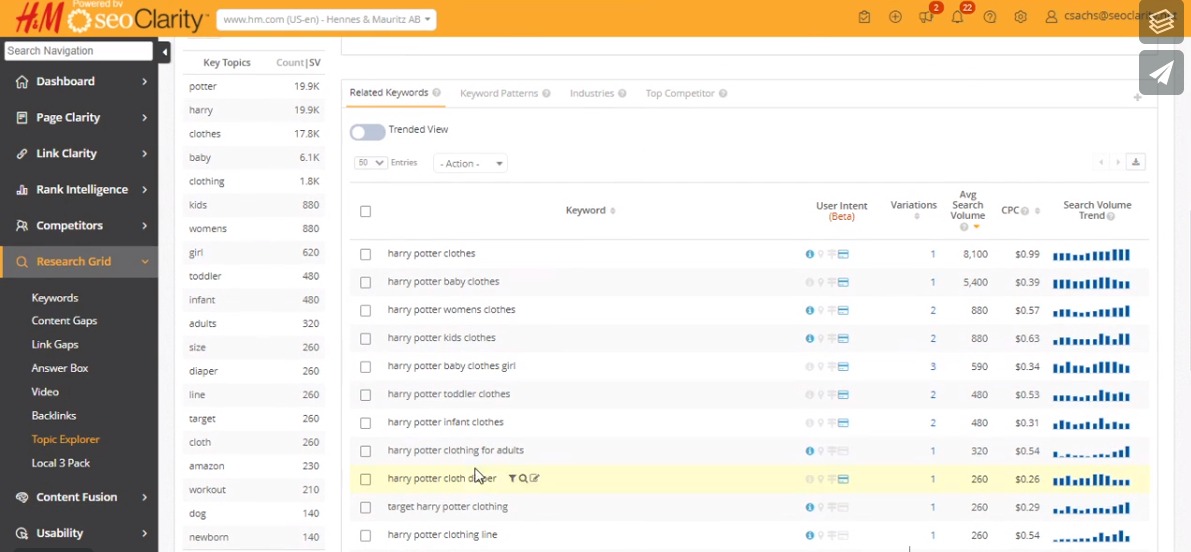The height and width of the screenshot is (552, 1191).
Task: Click the stacked layers overlay icon
Action: coord(1161,22)
